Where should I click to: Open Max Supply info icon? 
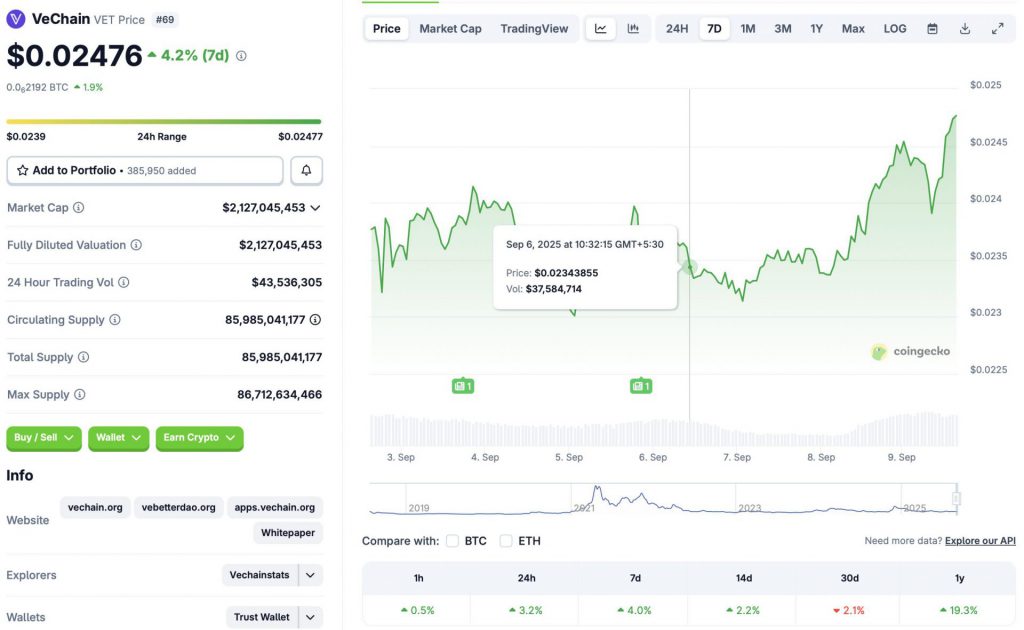point(80,394)
